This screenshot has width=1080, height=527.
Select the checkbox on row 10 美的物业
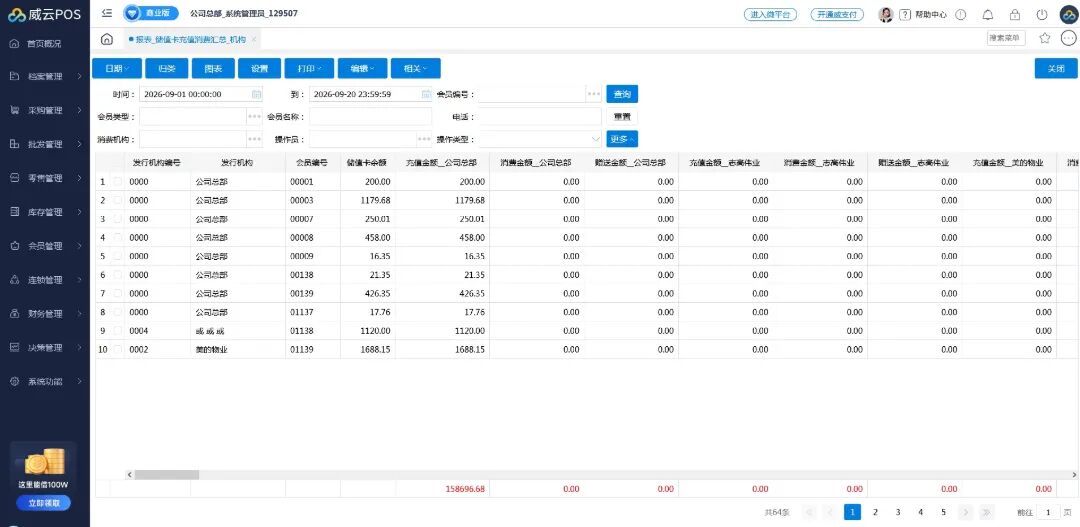117,349
